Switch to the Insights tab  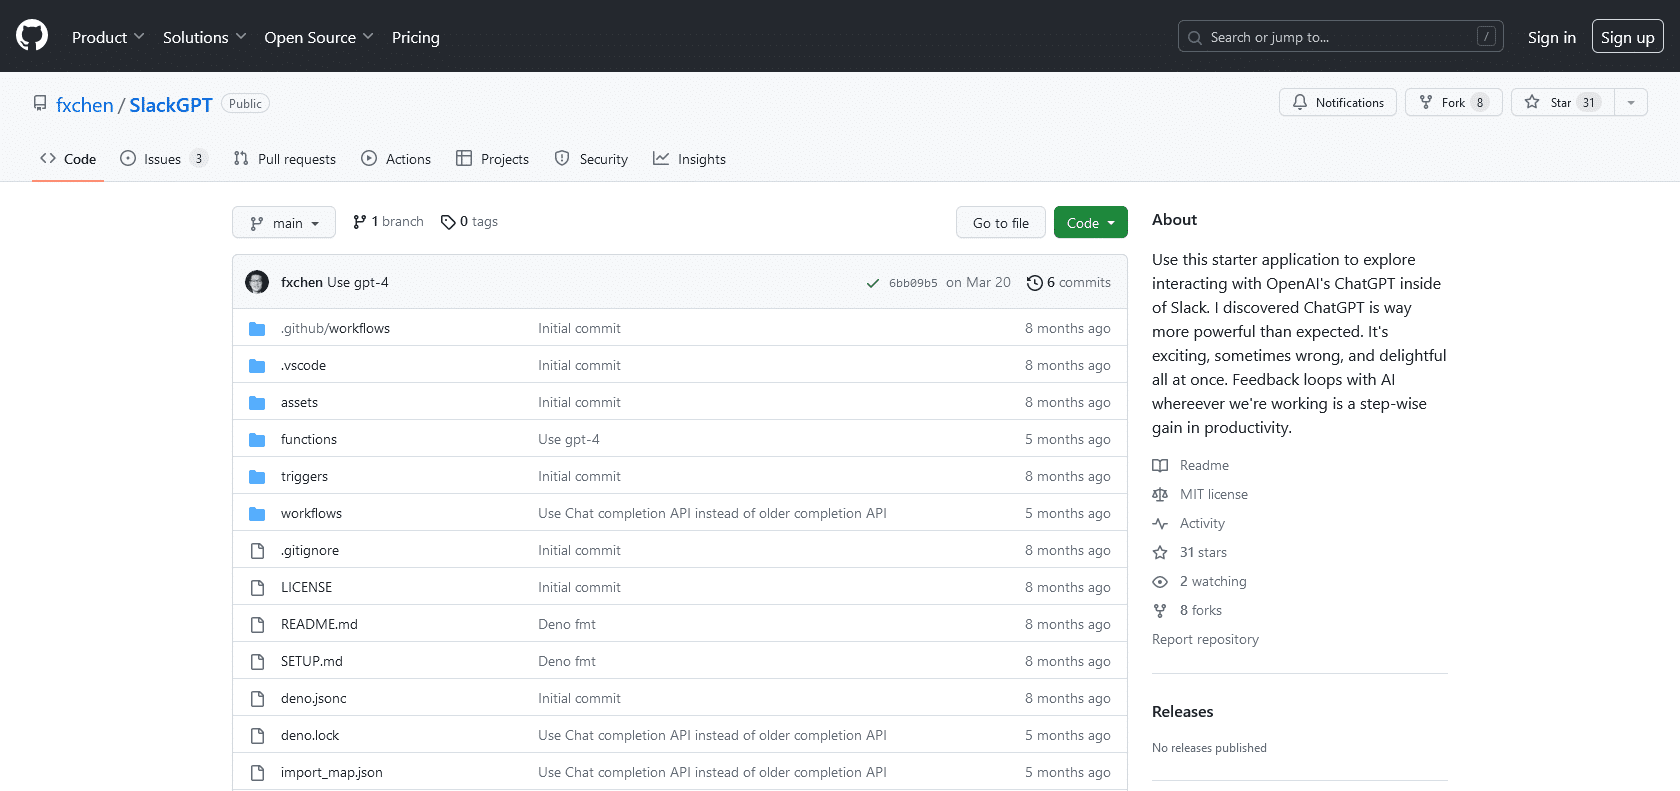pyautogui.click(x=690, y=159)
